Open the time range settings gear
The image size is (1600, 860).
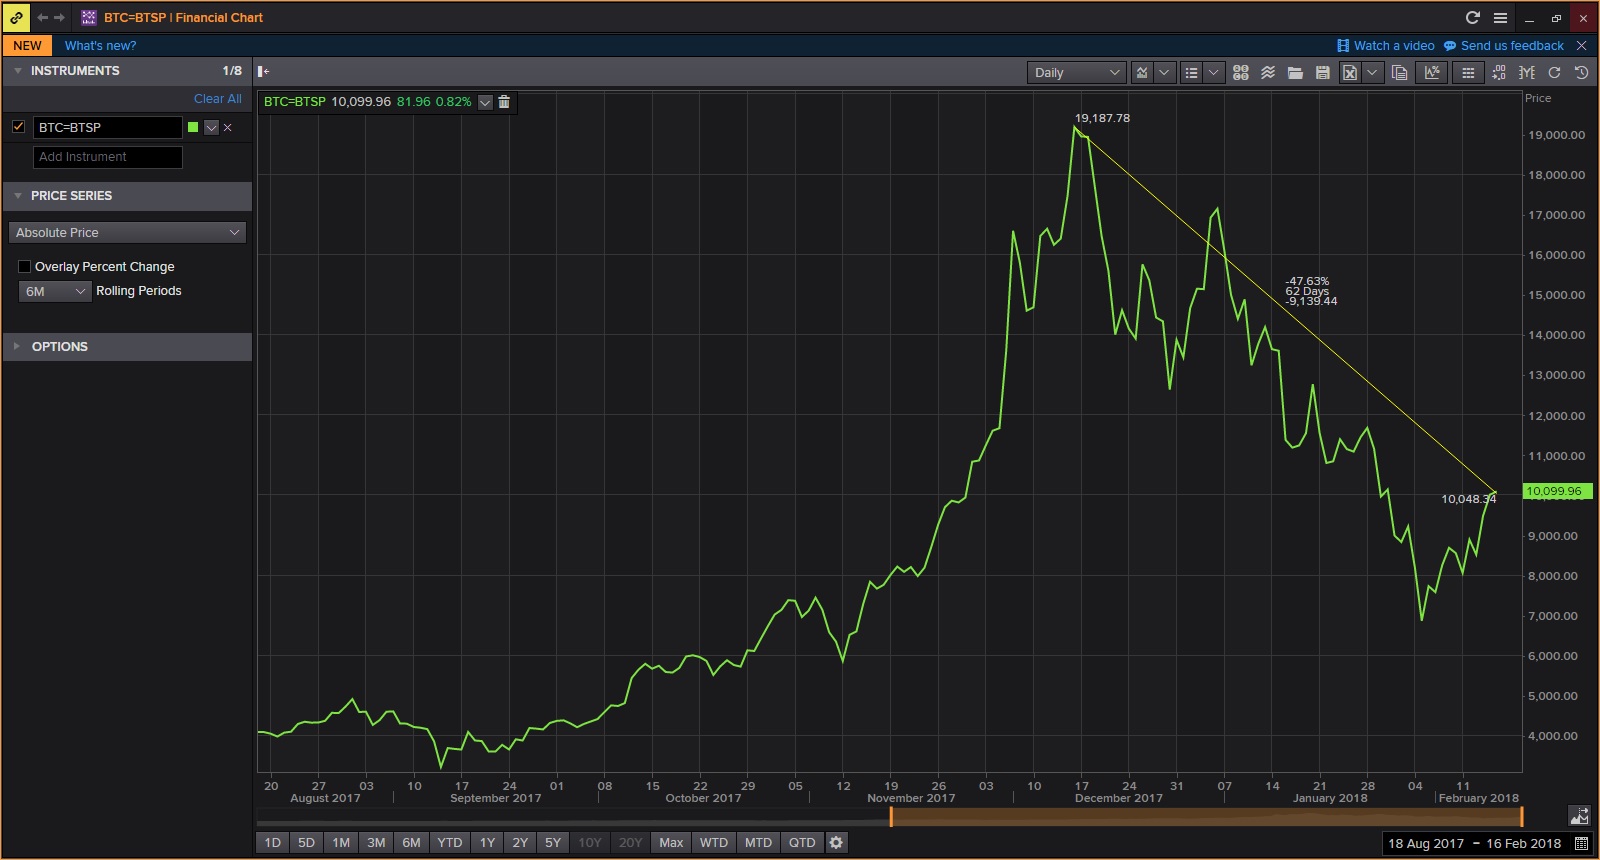[x=836, y=843]
